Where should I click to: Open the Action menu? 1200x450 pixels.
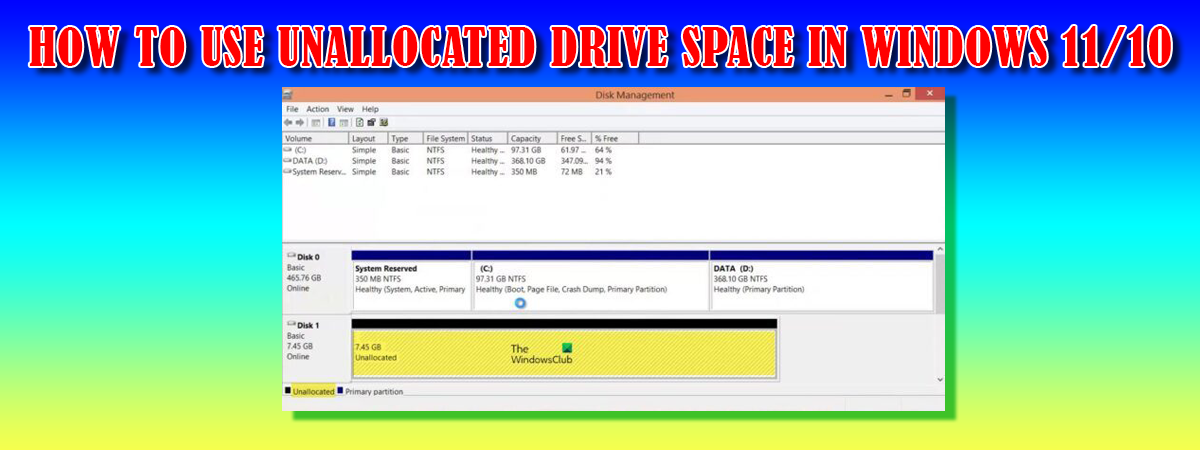click(x=318, y=109)
